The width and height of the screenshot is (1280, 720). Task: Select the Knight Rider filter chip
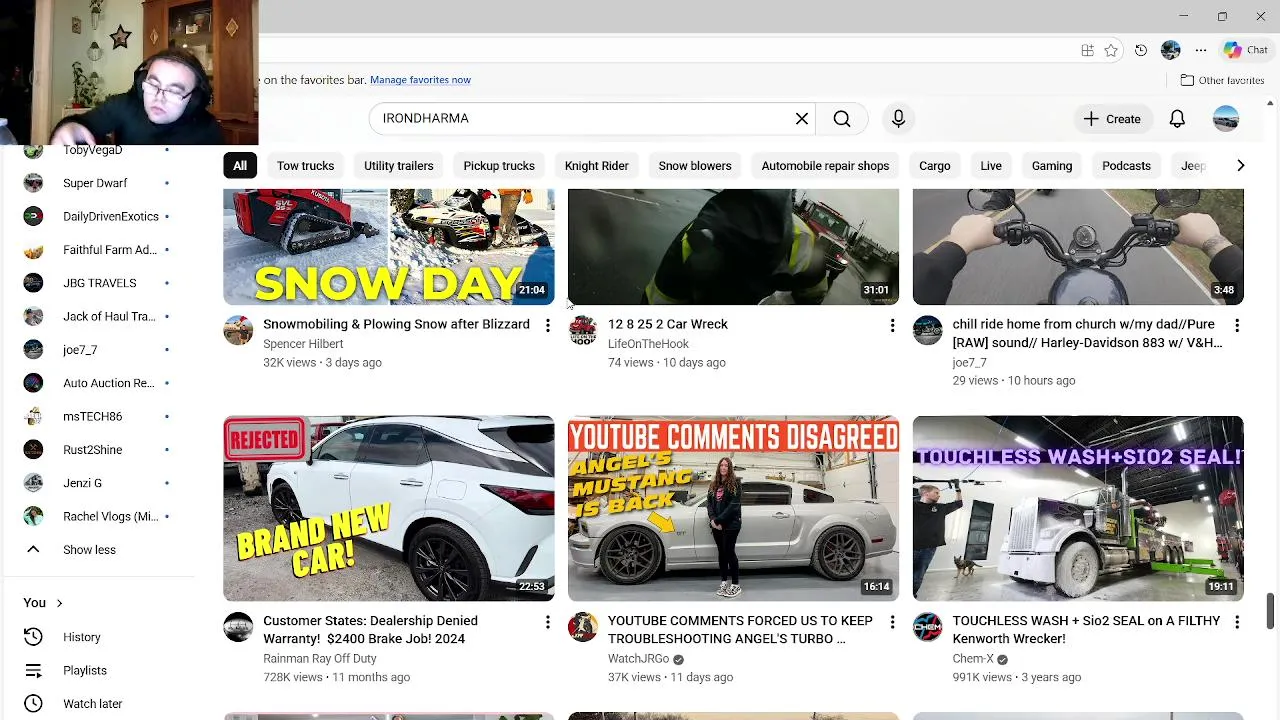(596, 166)
